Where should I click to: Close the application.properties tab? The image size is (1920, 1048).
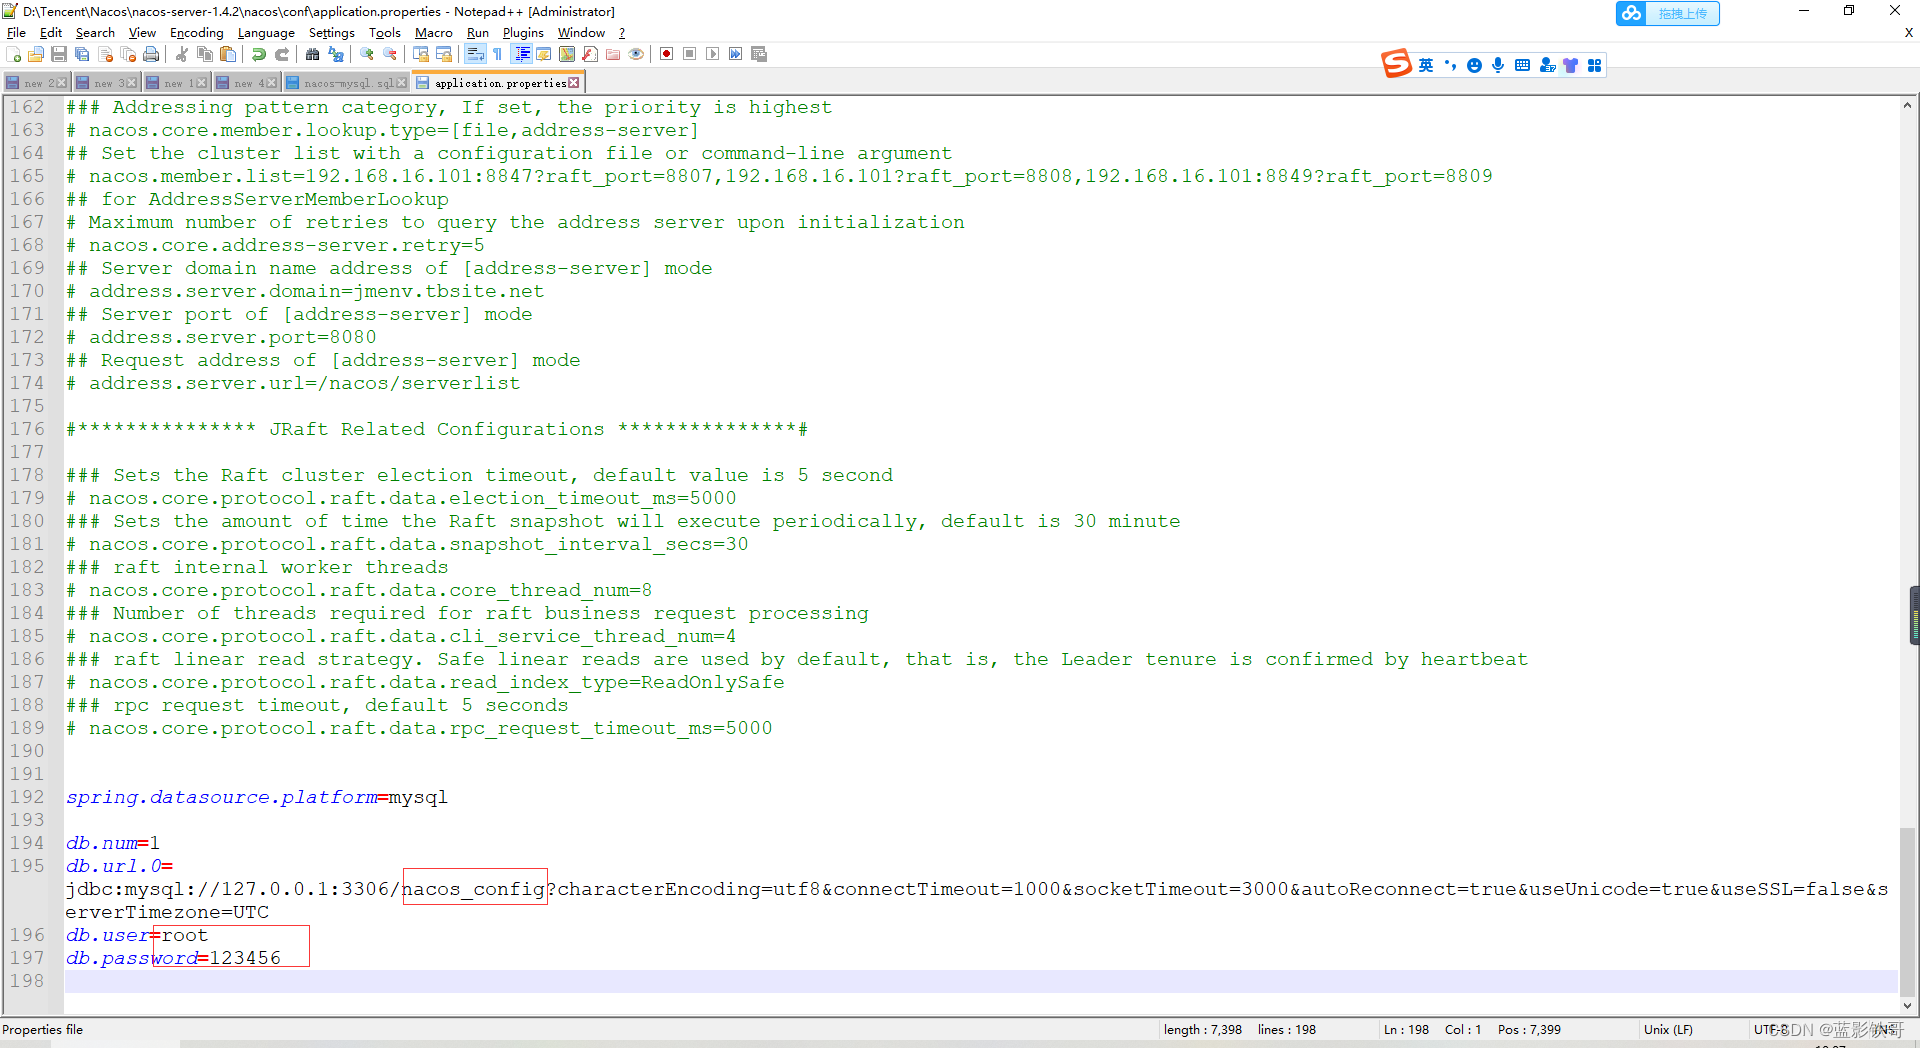(574, 83)
